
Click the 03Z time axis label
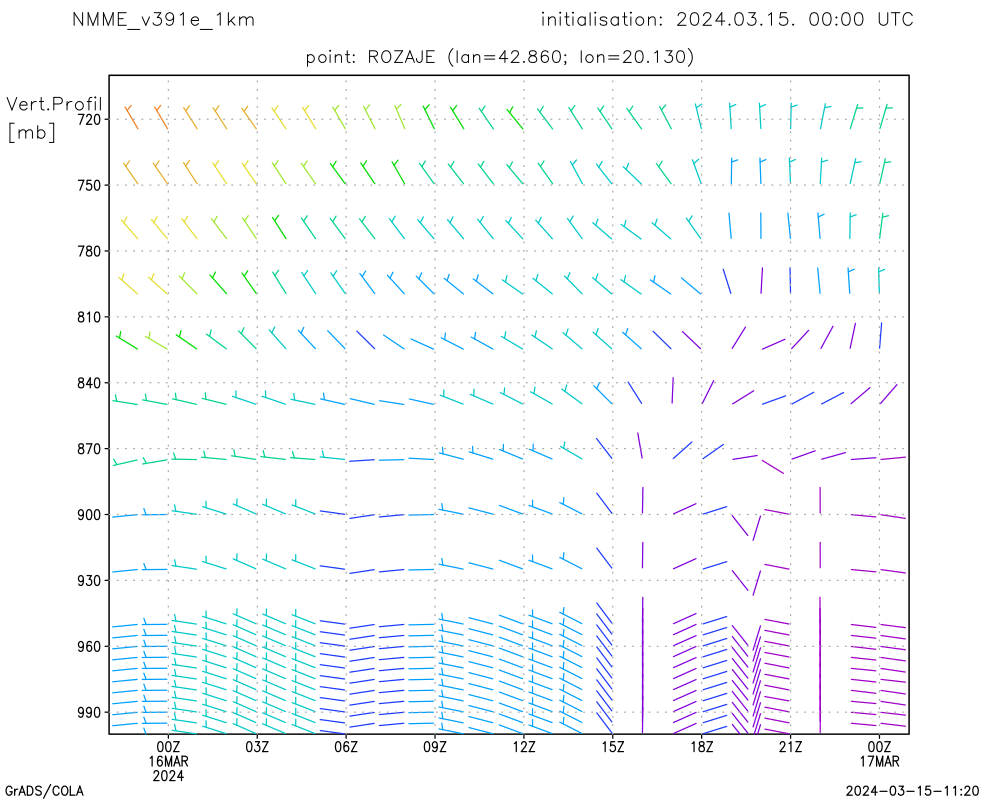257,746
